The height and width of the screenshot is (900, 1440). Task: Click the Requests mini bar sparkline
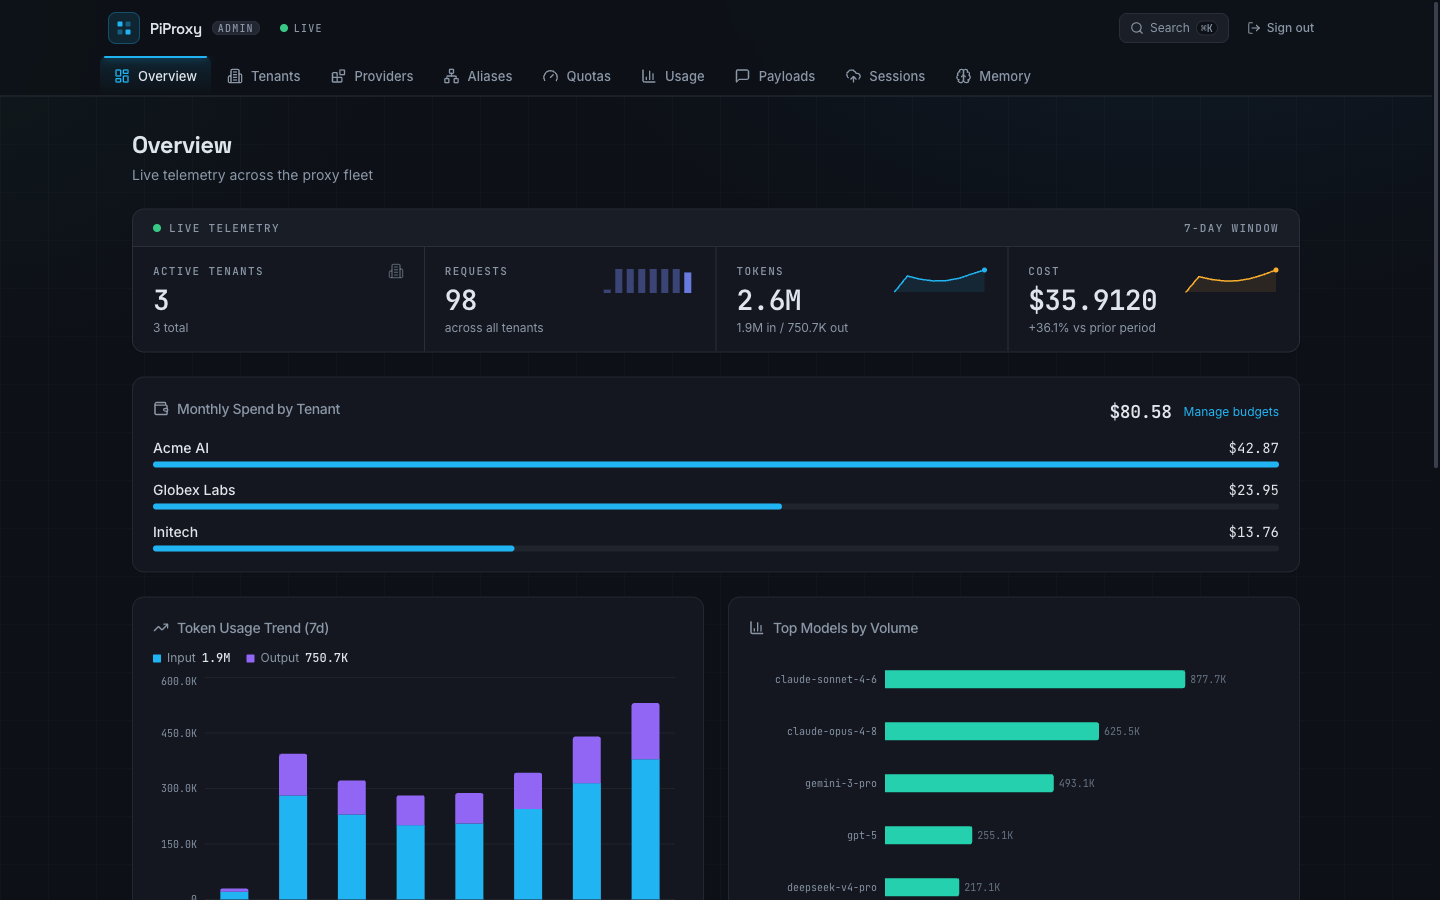(648, 281)
